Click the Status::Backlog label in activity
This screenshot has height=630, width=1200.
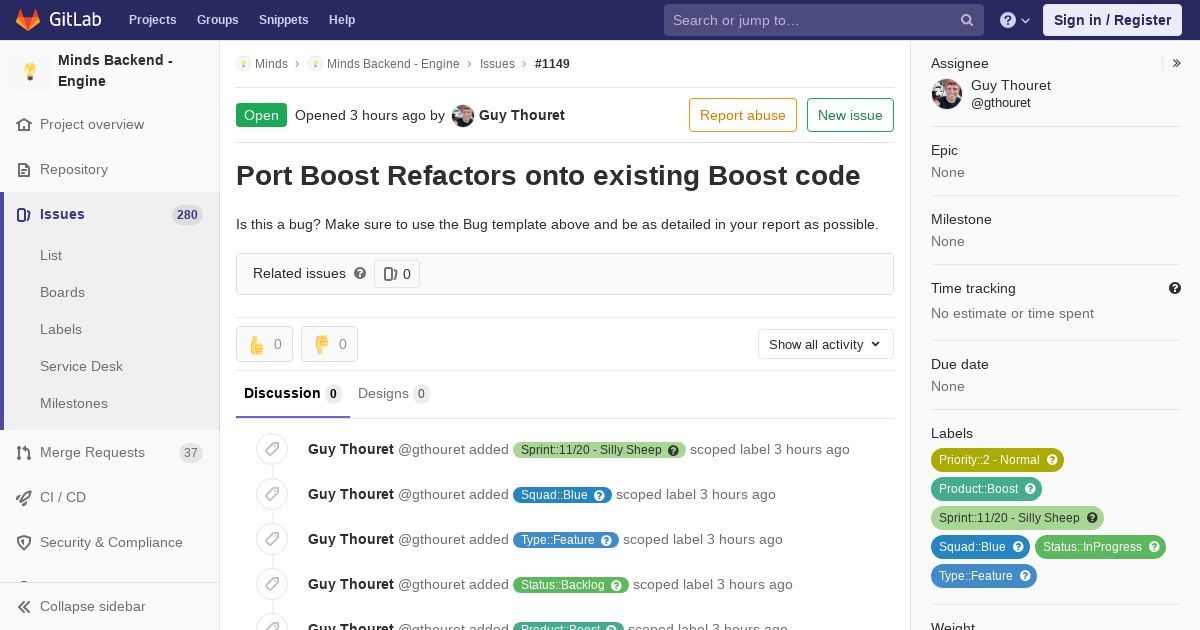click(571, 585)
